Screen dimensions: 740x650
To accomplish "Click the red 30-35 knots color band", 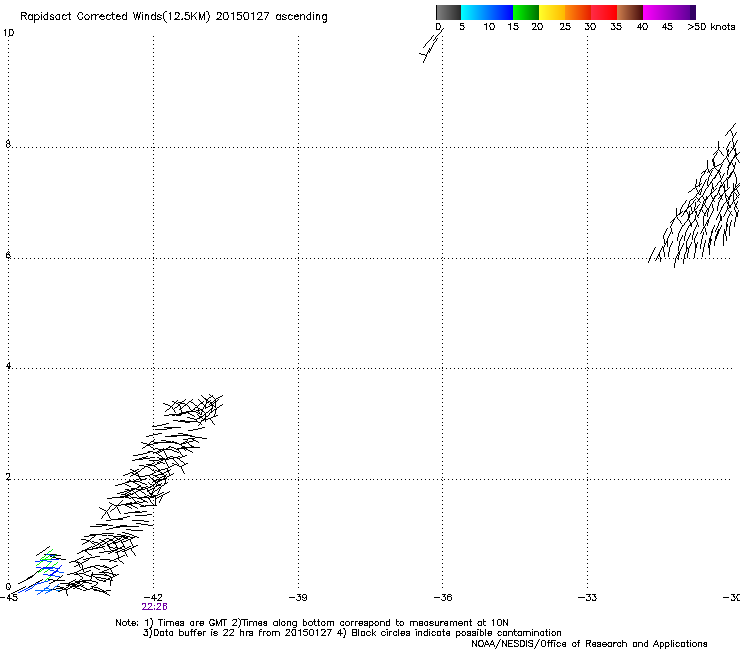I will point(604,12).
